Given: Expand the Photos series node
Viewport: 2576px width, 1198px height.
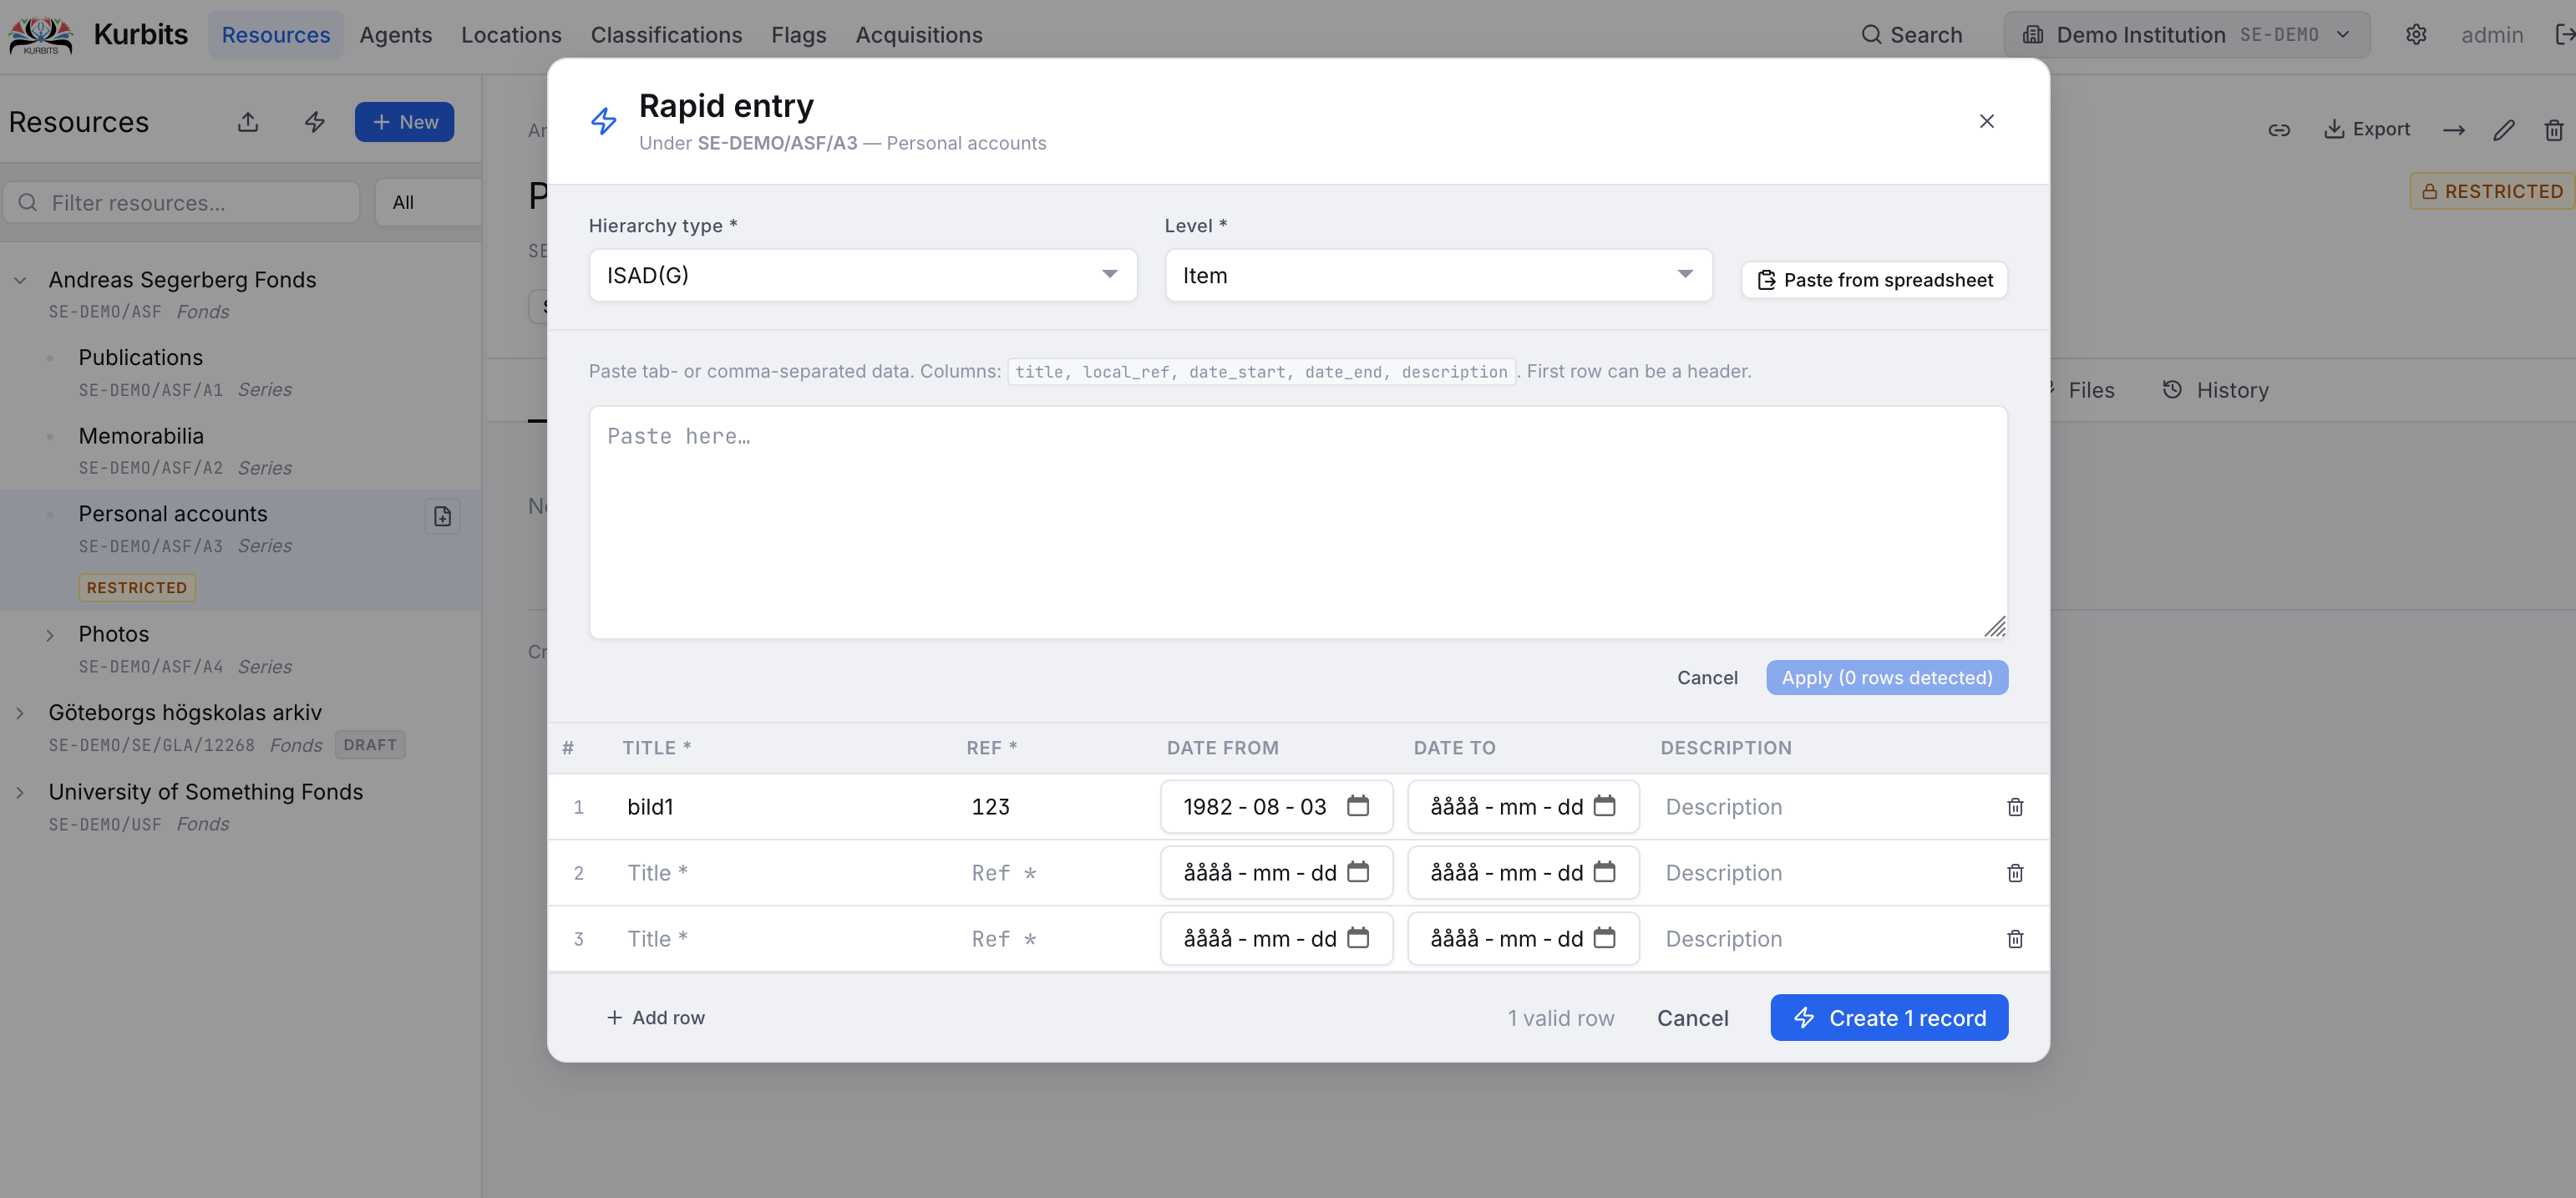Looking at the screenshot, I should click(x=50, y=635).
